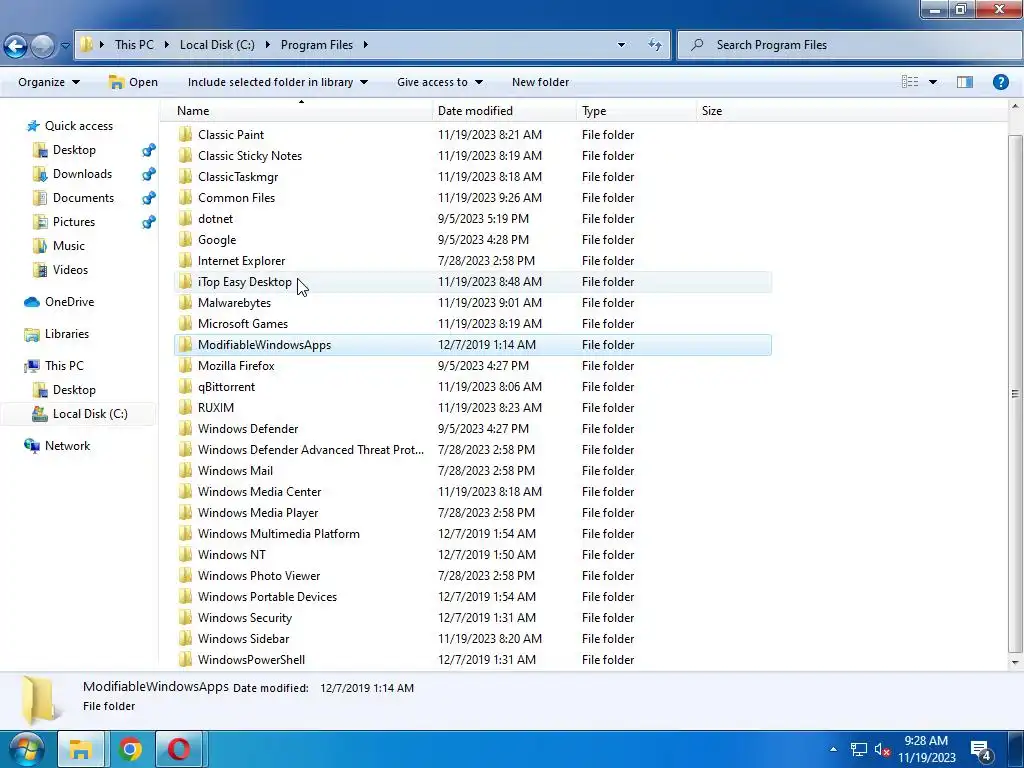Open the Organize menu
Screen dimensions: 1024x768
[x=49, y=82]
